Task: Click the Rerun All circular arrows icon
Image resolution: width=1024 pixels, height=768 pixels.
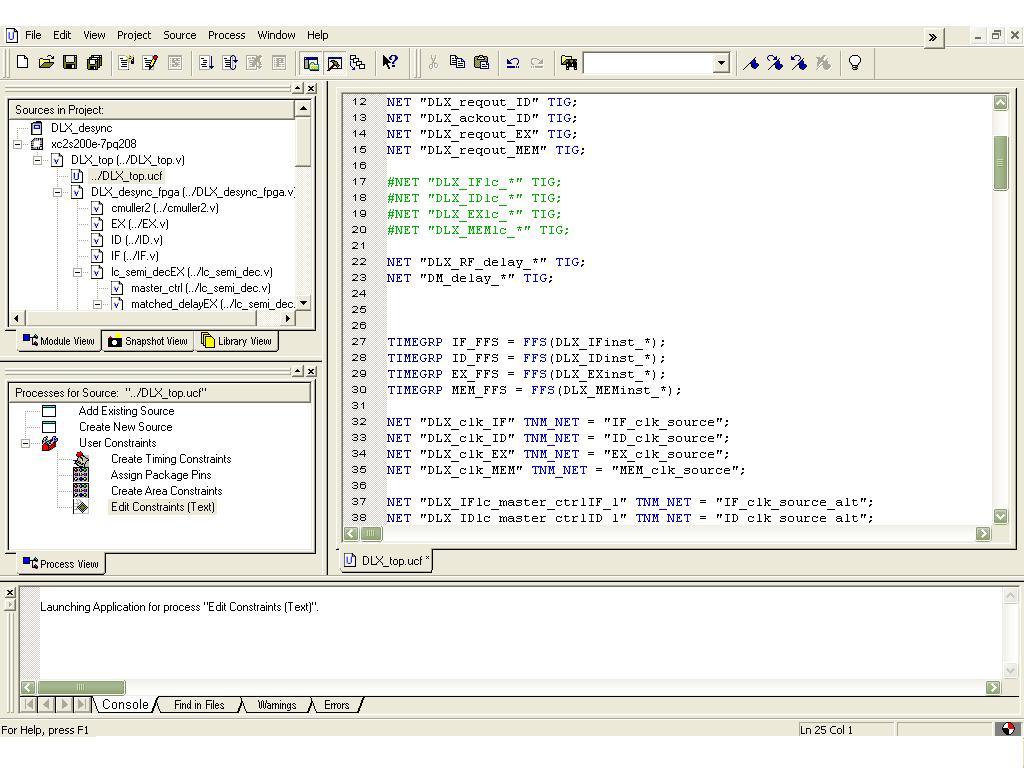Action: (x=230, y=63)
